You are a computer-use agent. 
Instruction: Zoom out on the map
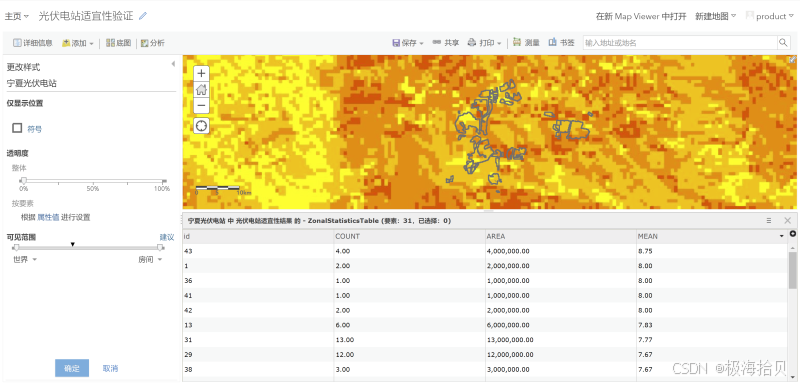202,106
